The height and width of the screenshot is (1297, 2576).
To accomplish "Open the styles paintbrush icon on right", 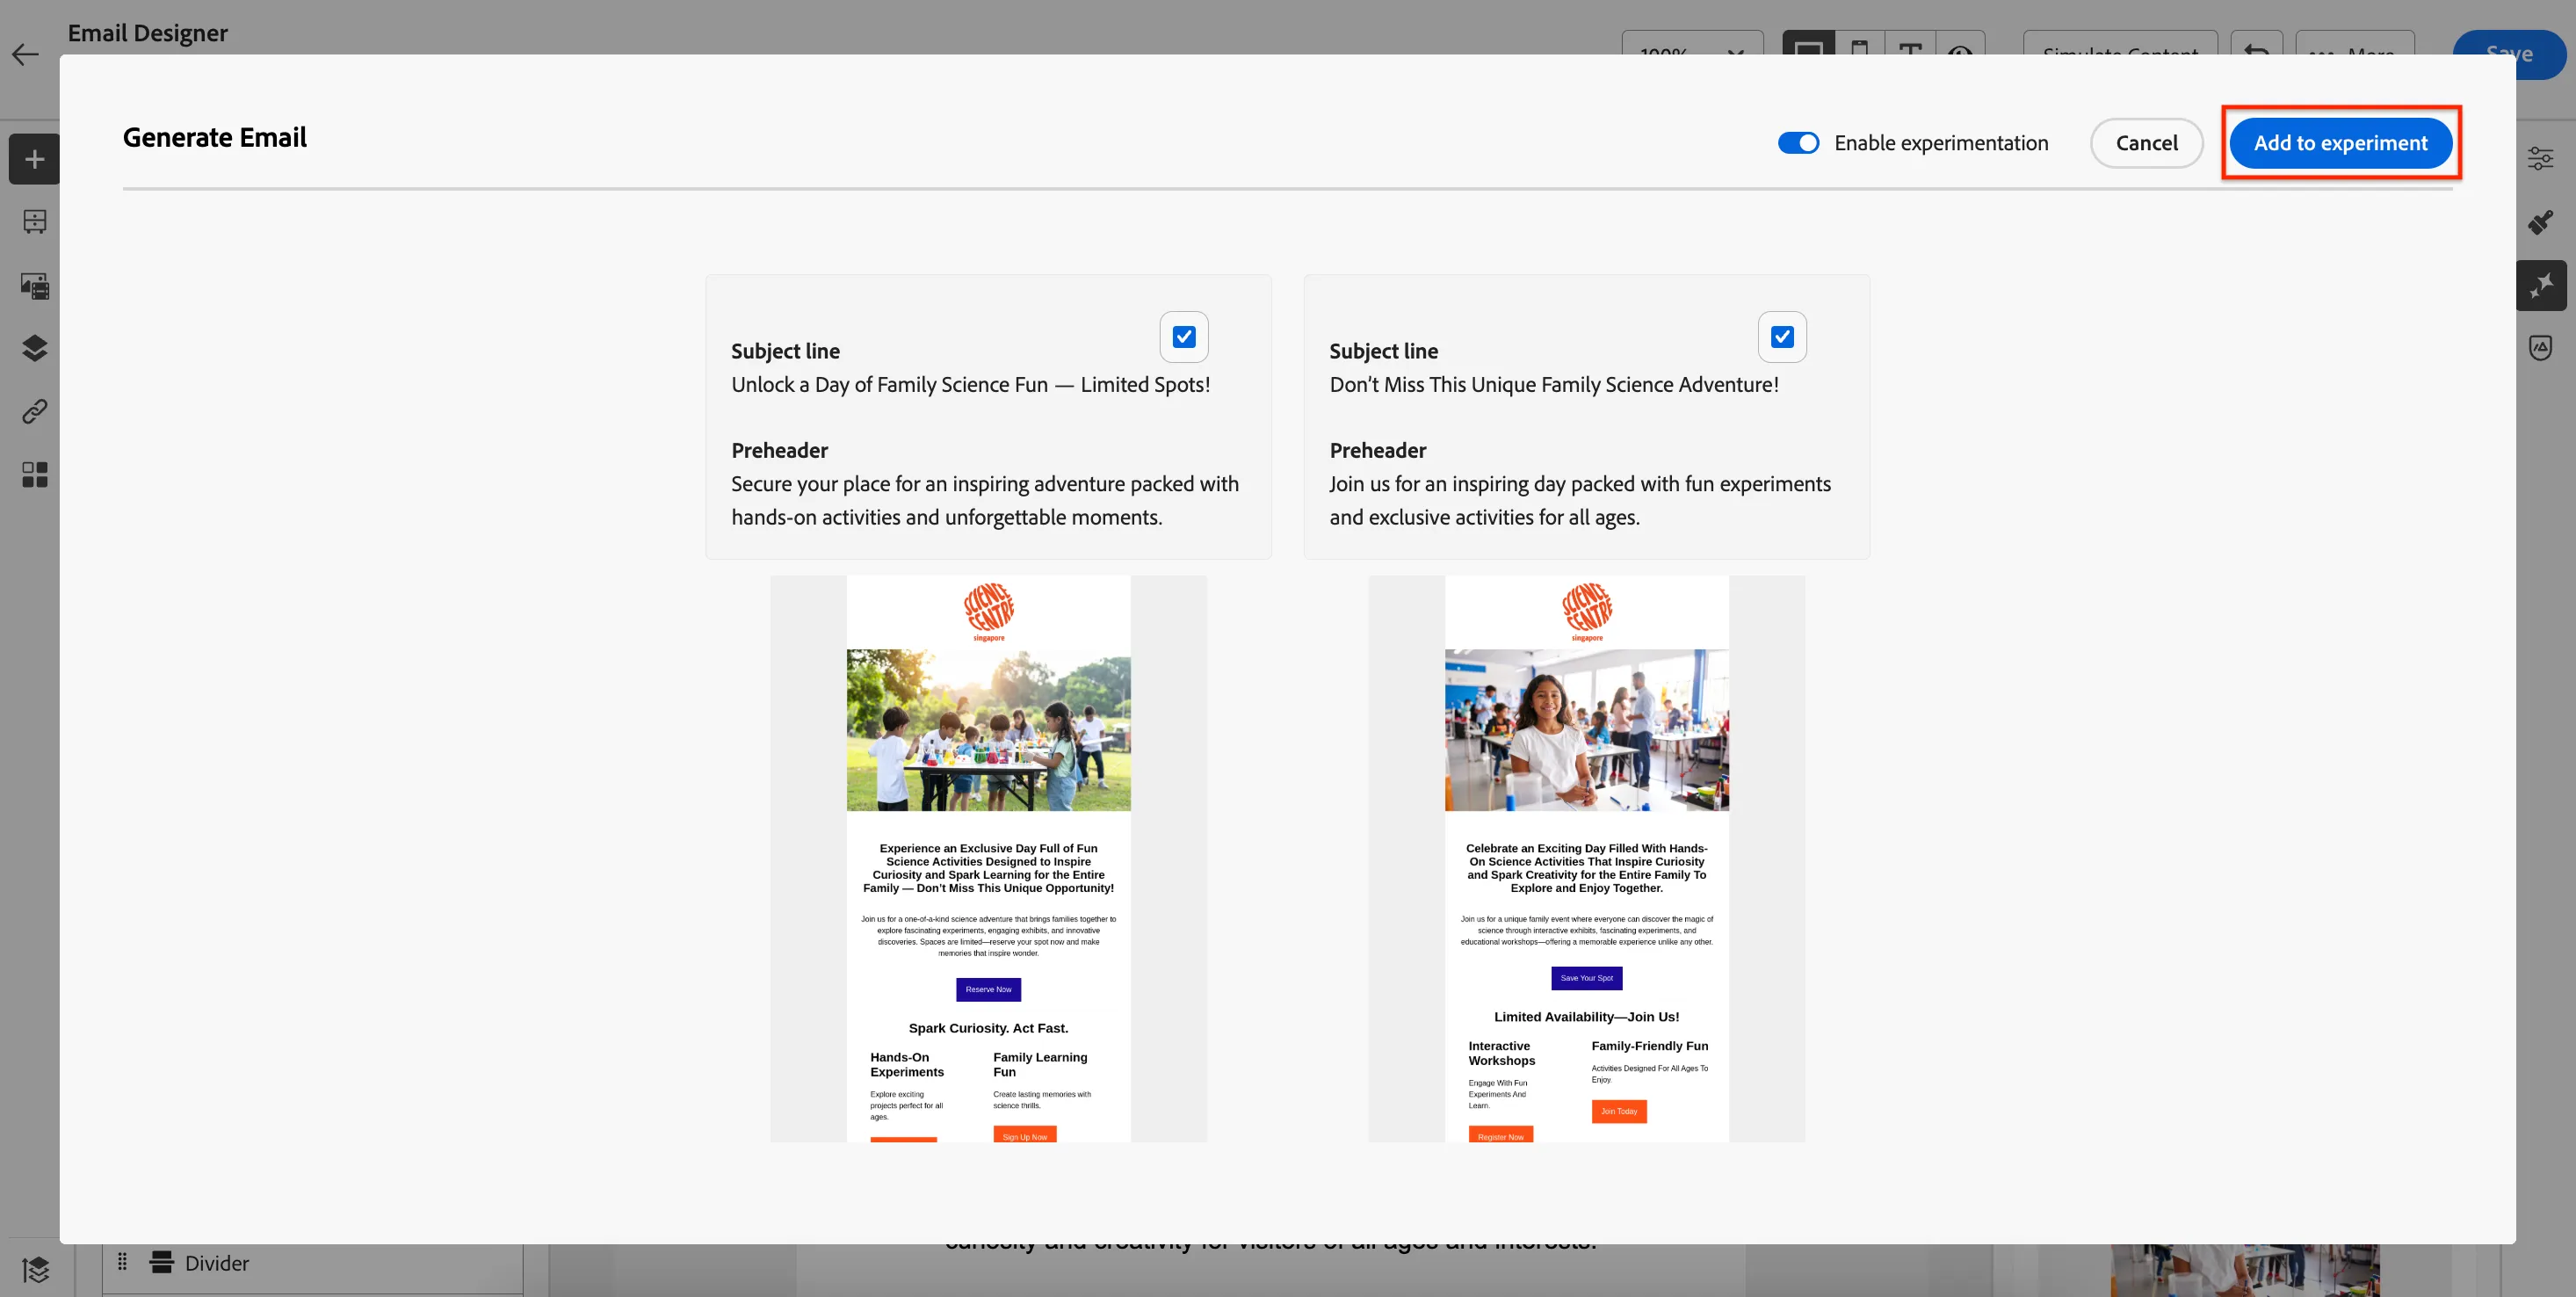I will point(2541,221).
